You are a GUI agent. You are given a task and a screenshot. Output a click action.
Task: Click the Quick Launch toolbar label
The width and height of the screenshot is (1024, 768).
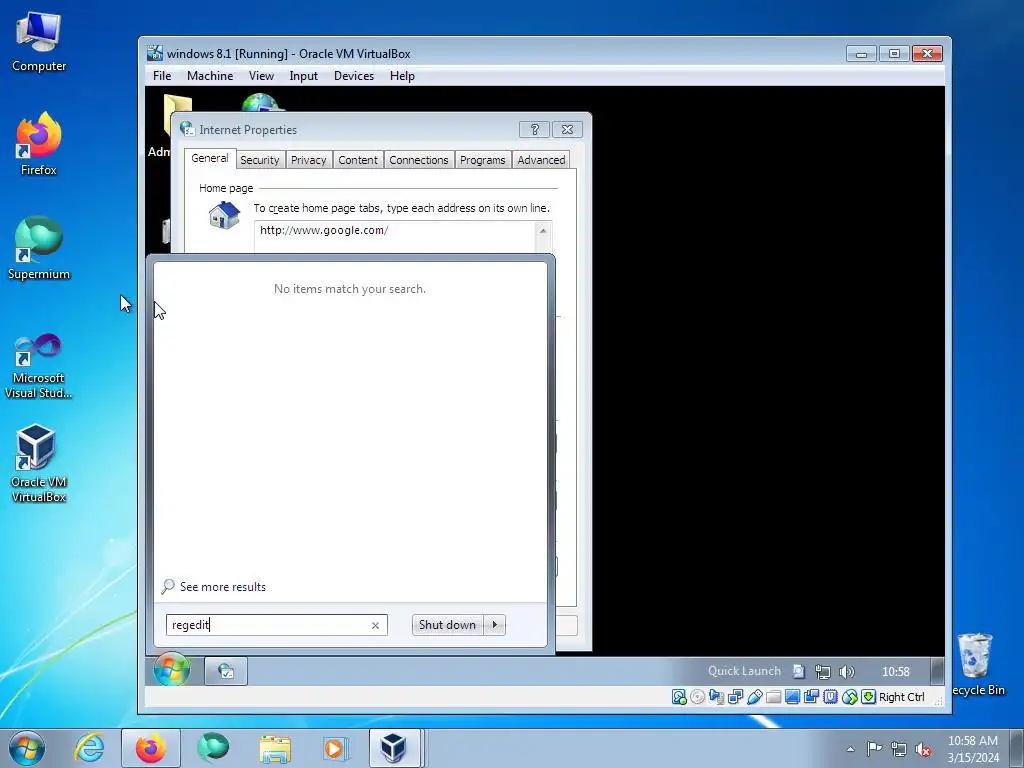(x=744, y=671)
